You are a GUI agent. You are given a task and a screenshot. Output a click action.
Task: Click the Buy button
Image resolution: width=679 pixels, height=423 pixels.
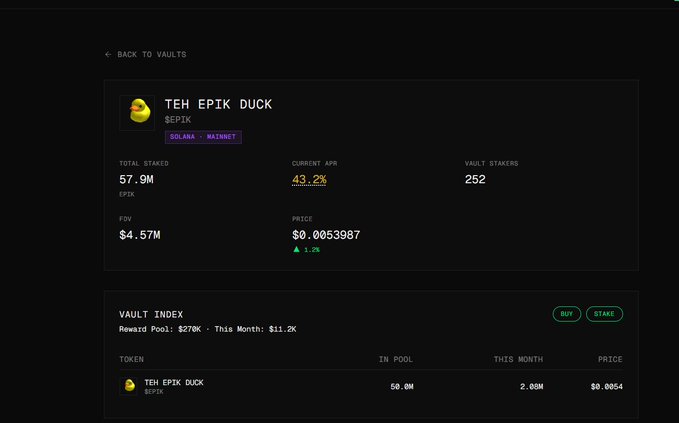(x=566, y=314)
